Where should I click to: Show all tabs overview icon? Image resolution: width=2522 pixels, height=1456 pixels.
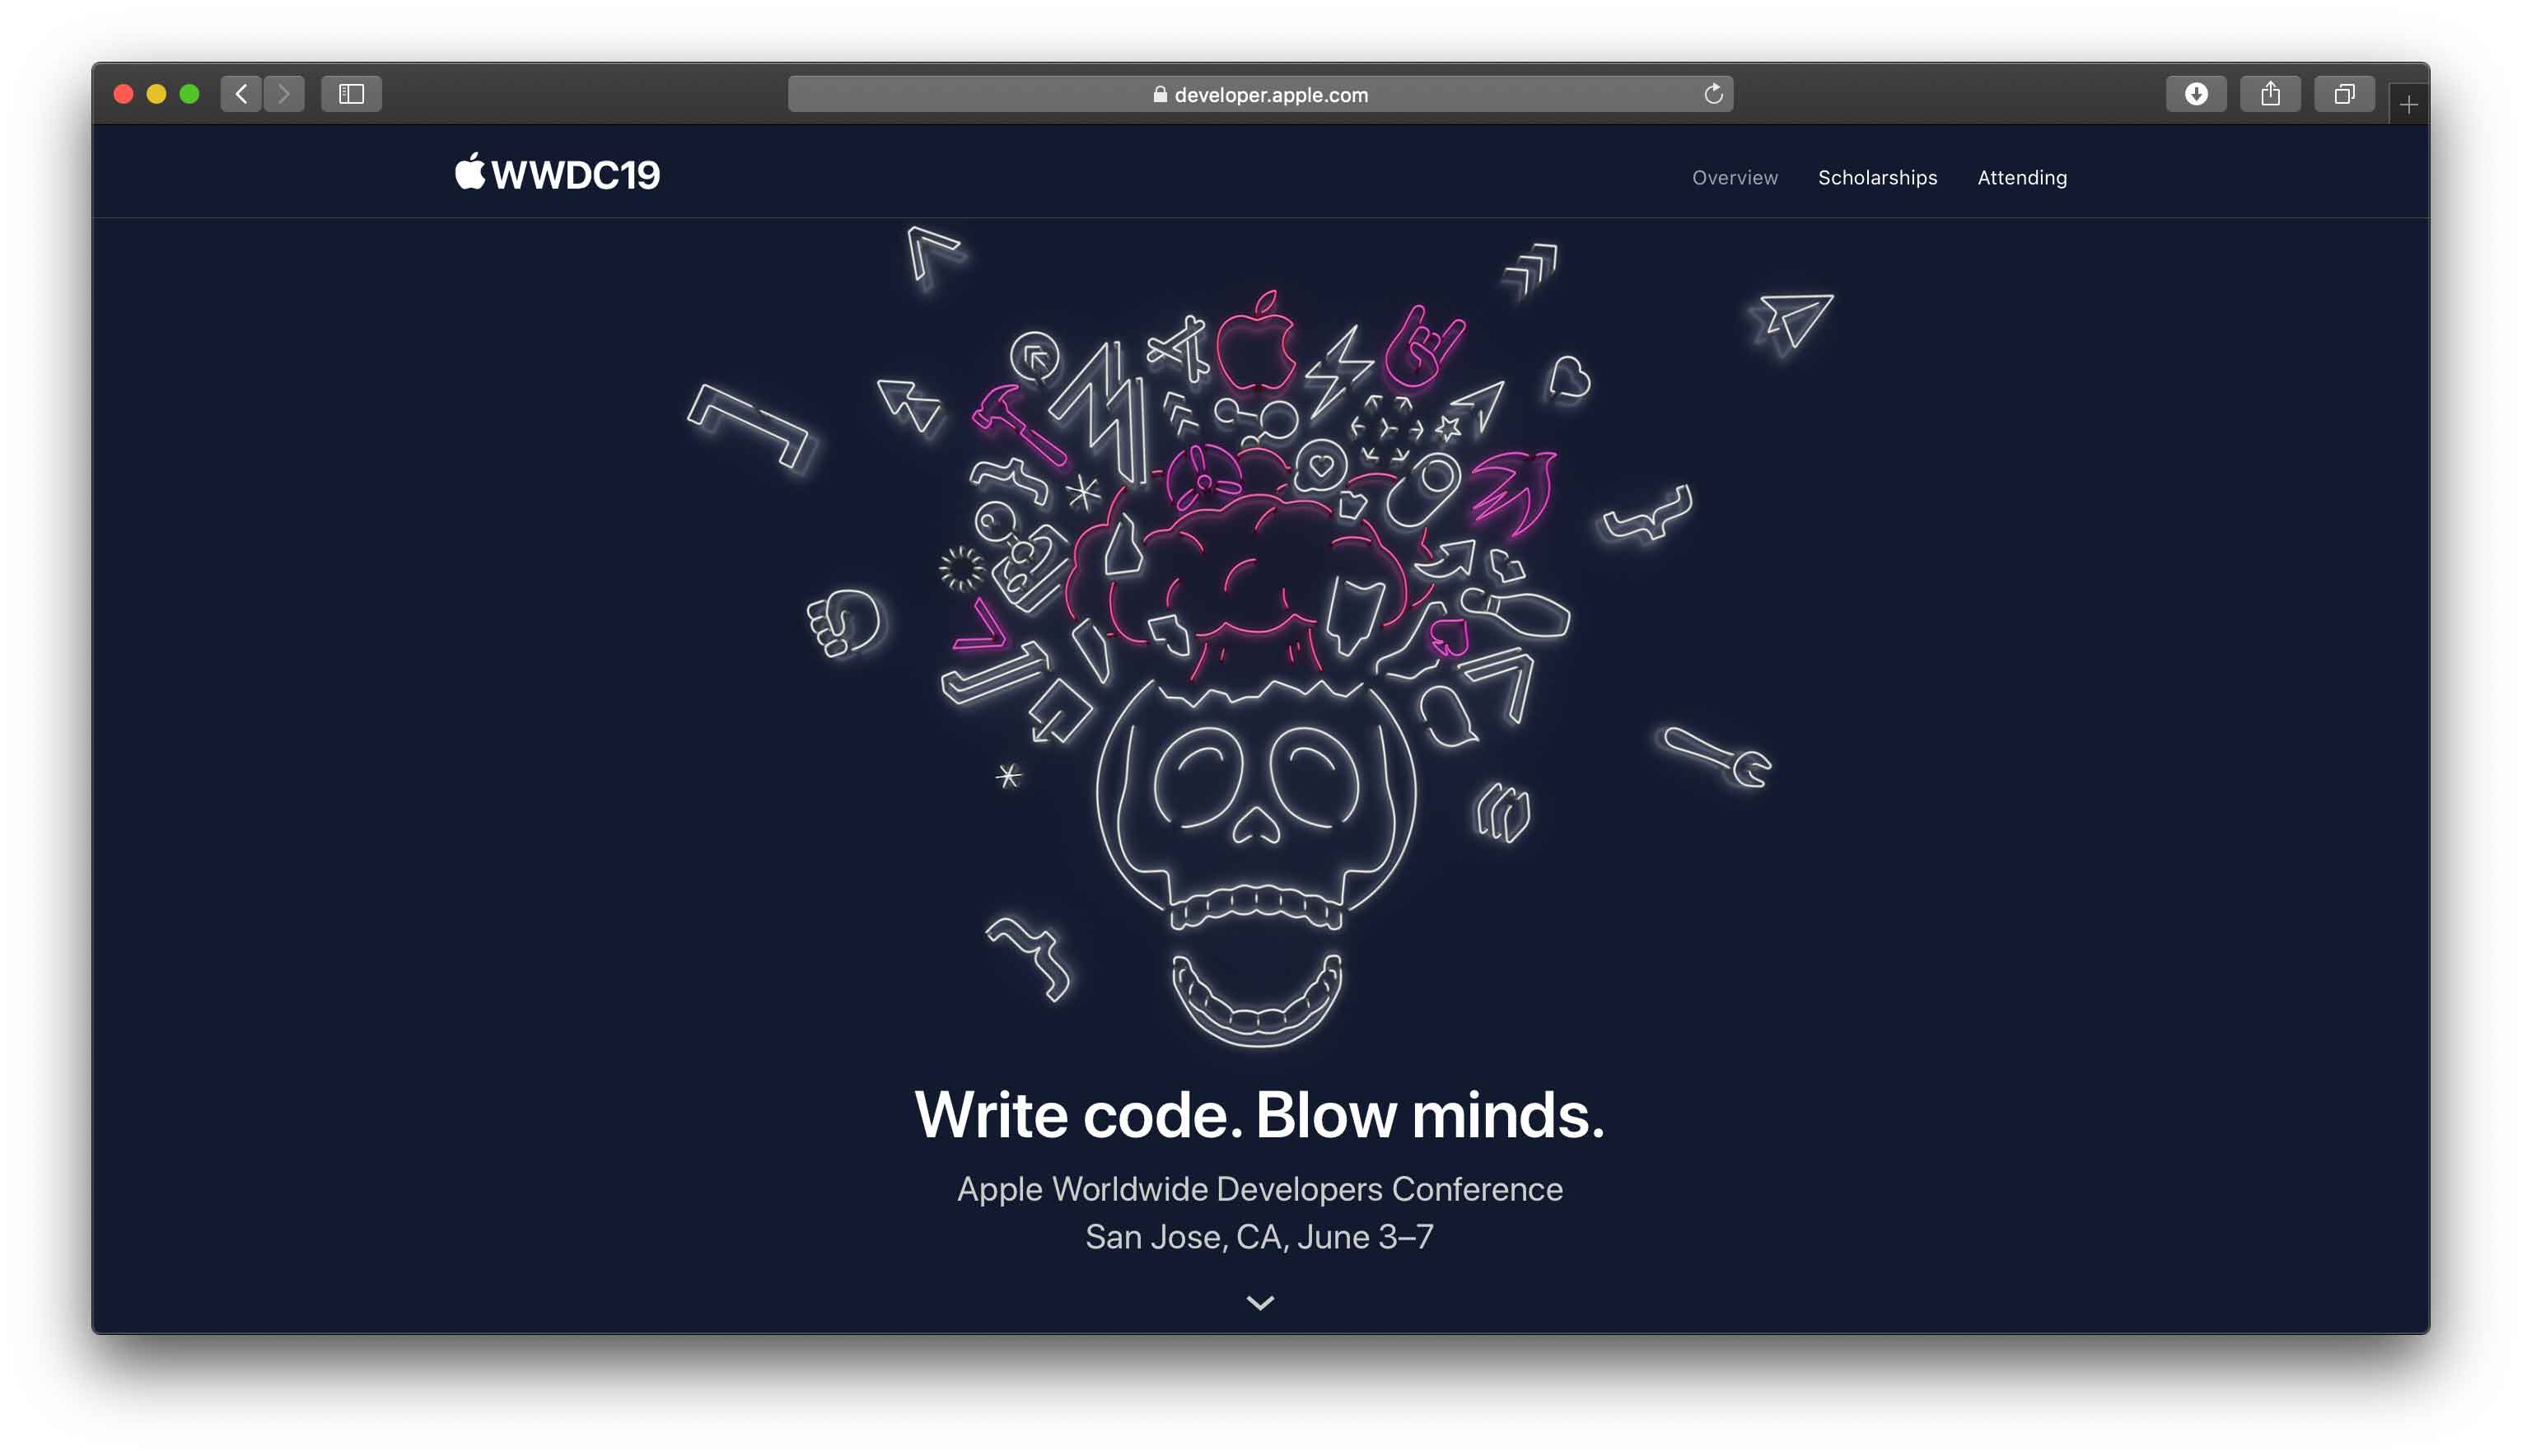pyautogui.click(x=2344, y=94)
